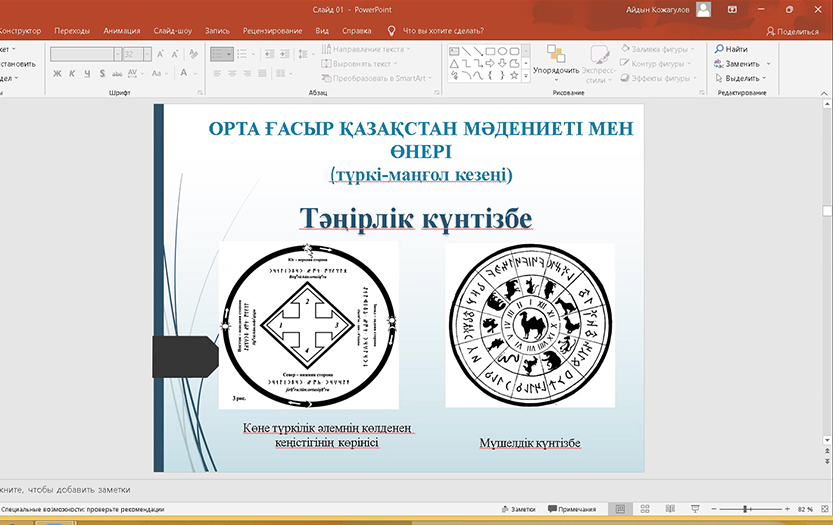The height and width of the screenshot is (525, 833).
Task: Click the Find (Найти) search icon
Action: tap(719, 49)
